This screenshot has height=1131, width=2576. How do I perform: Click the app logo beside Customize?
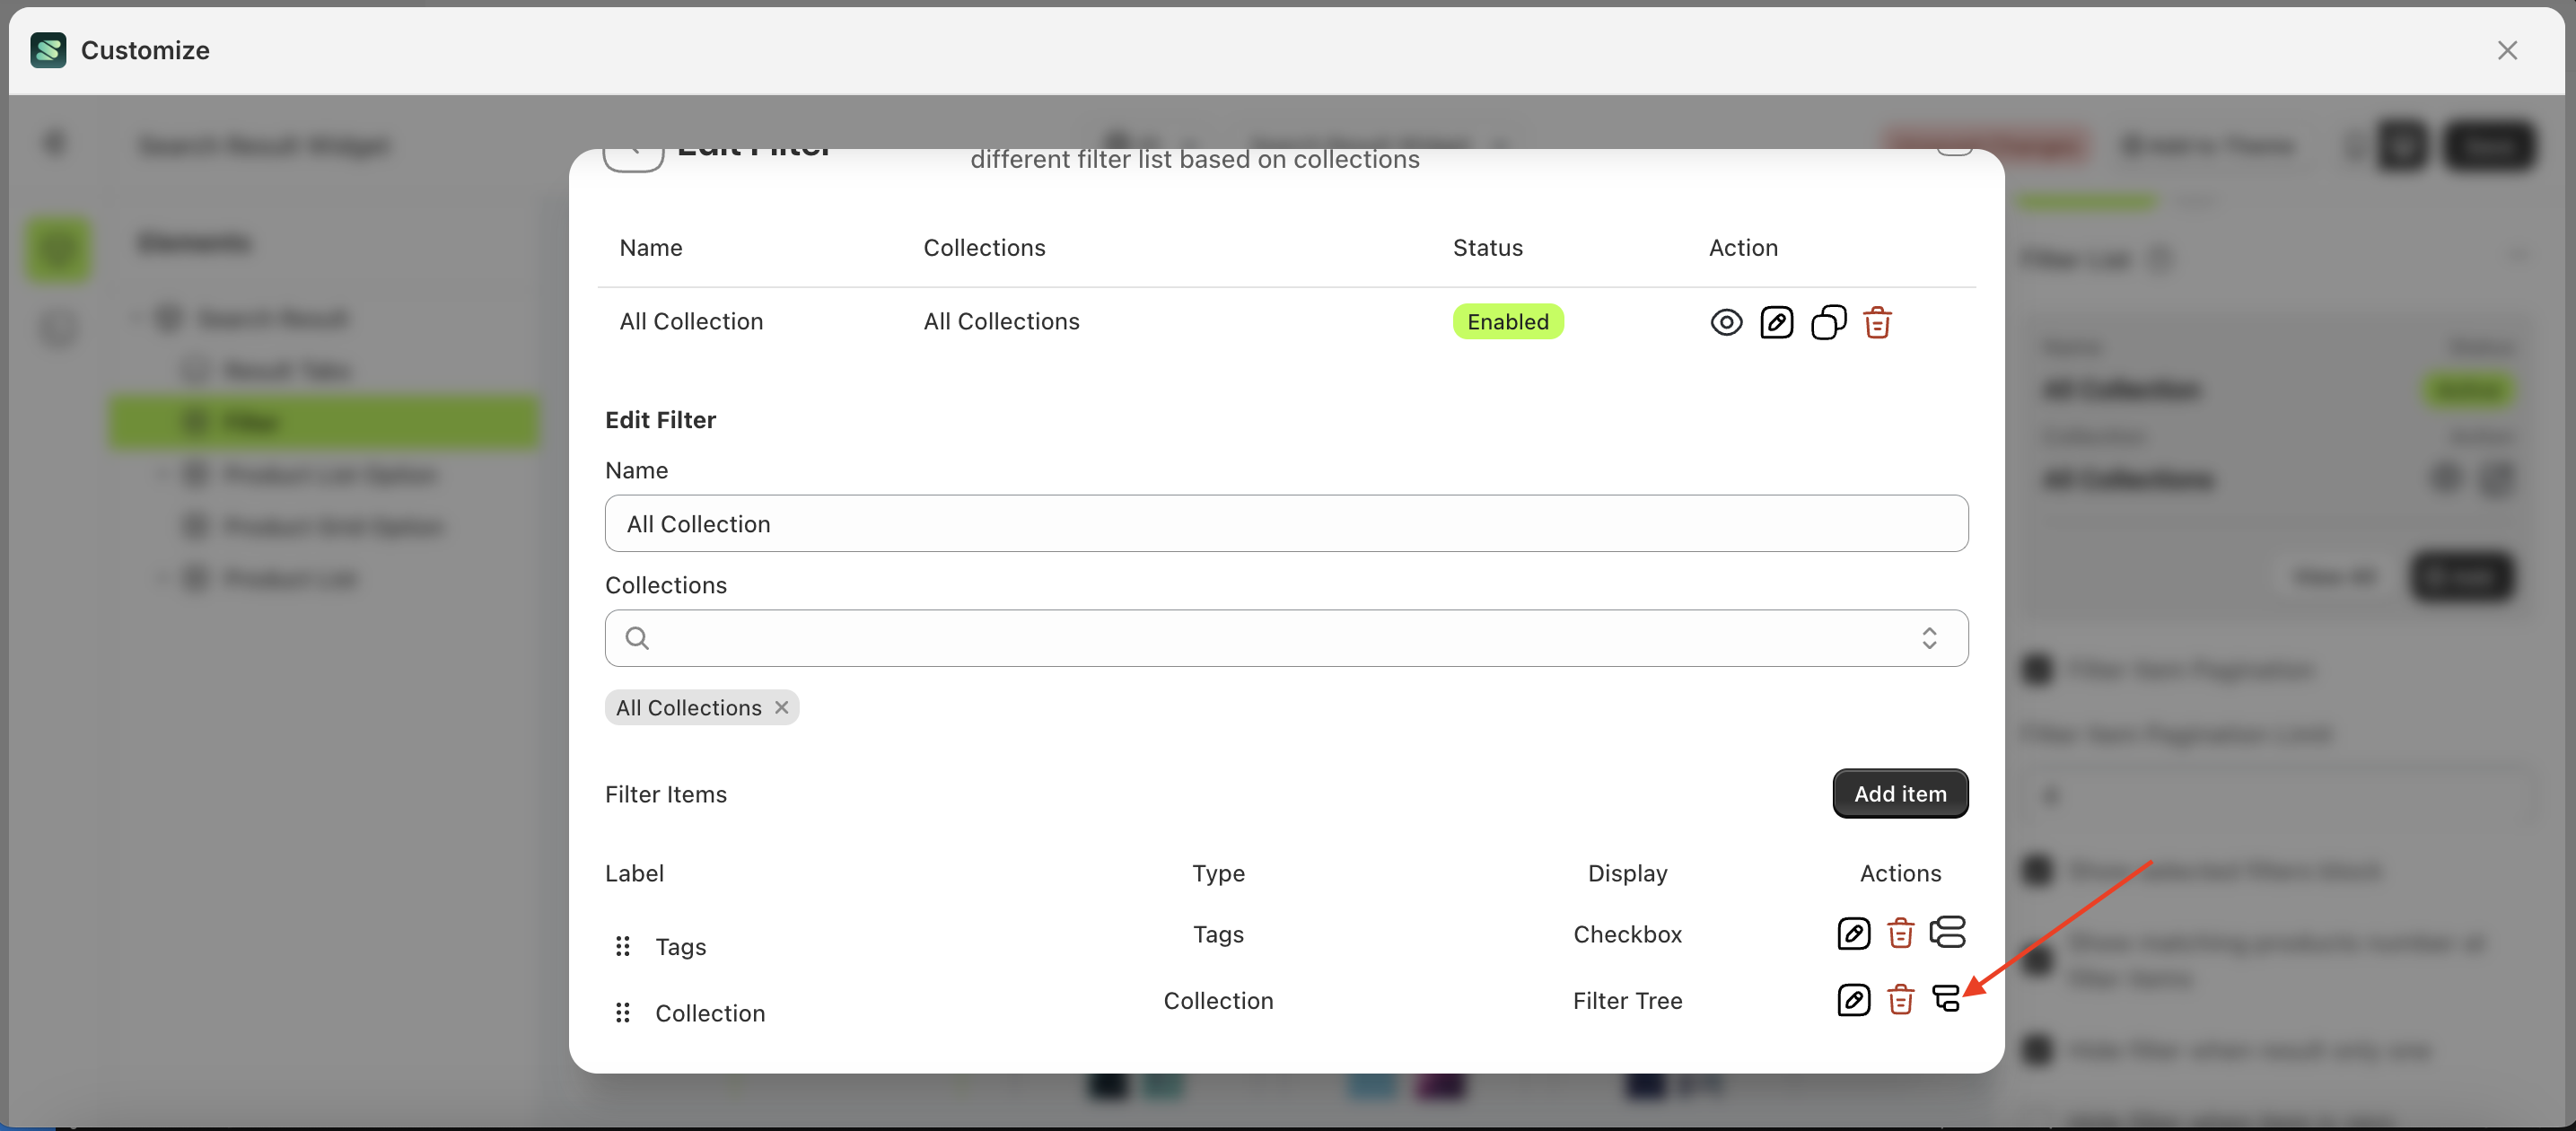point(48,50)
